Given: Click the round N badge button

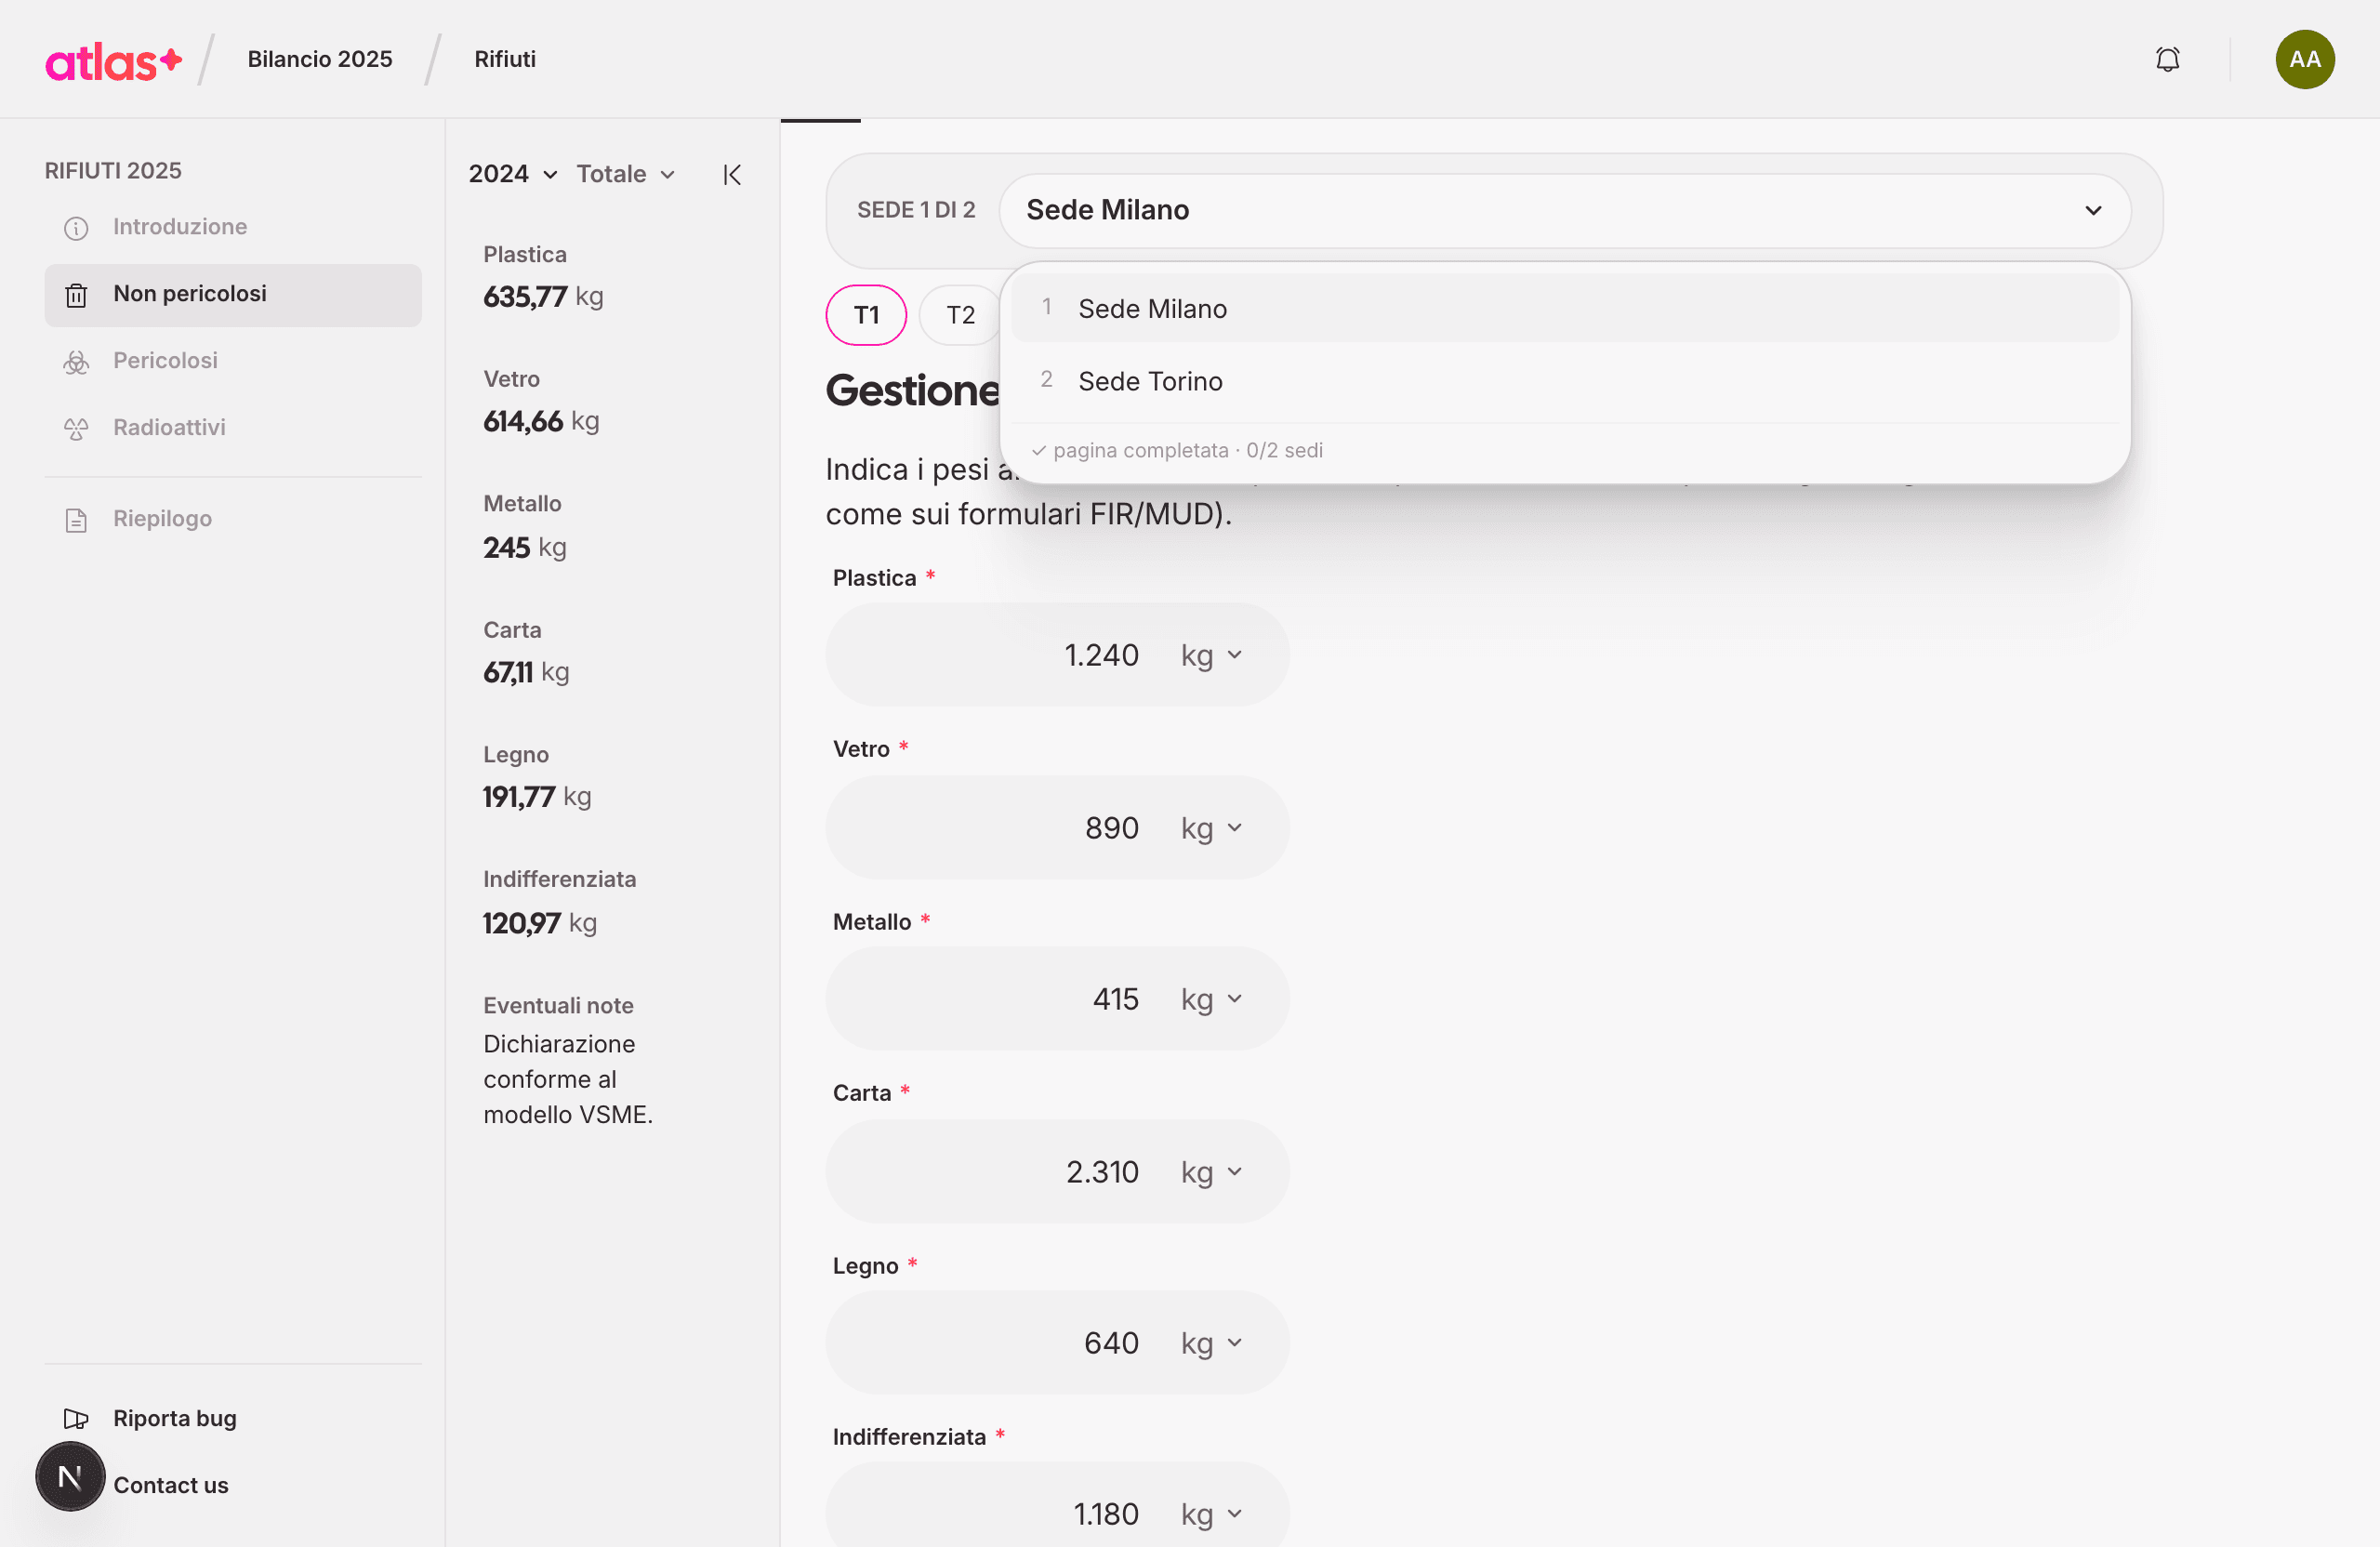Looking at the screenshot, I should tap(70, 1476).
